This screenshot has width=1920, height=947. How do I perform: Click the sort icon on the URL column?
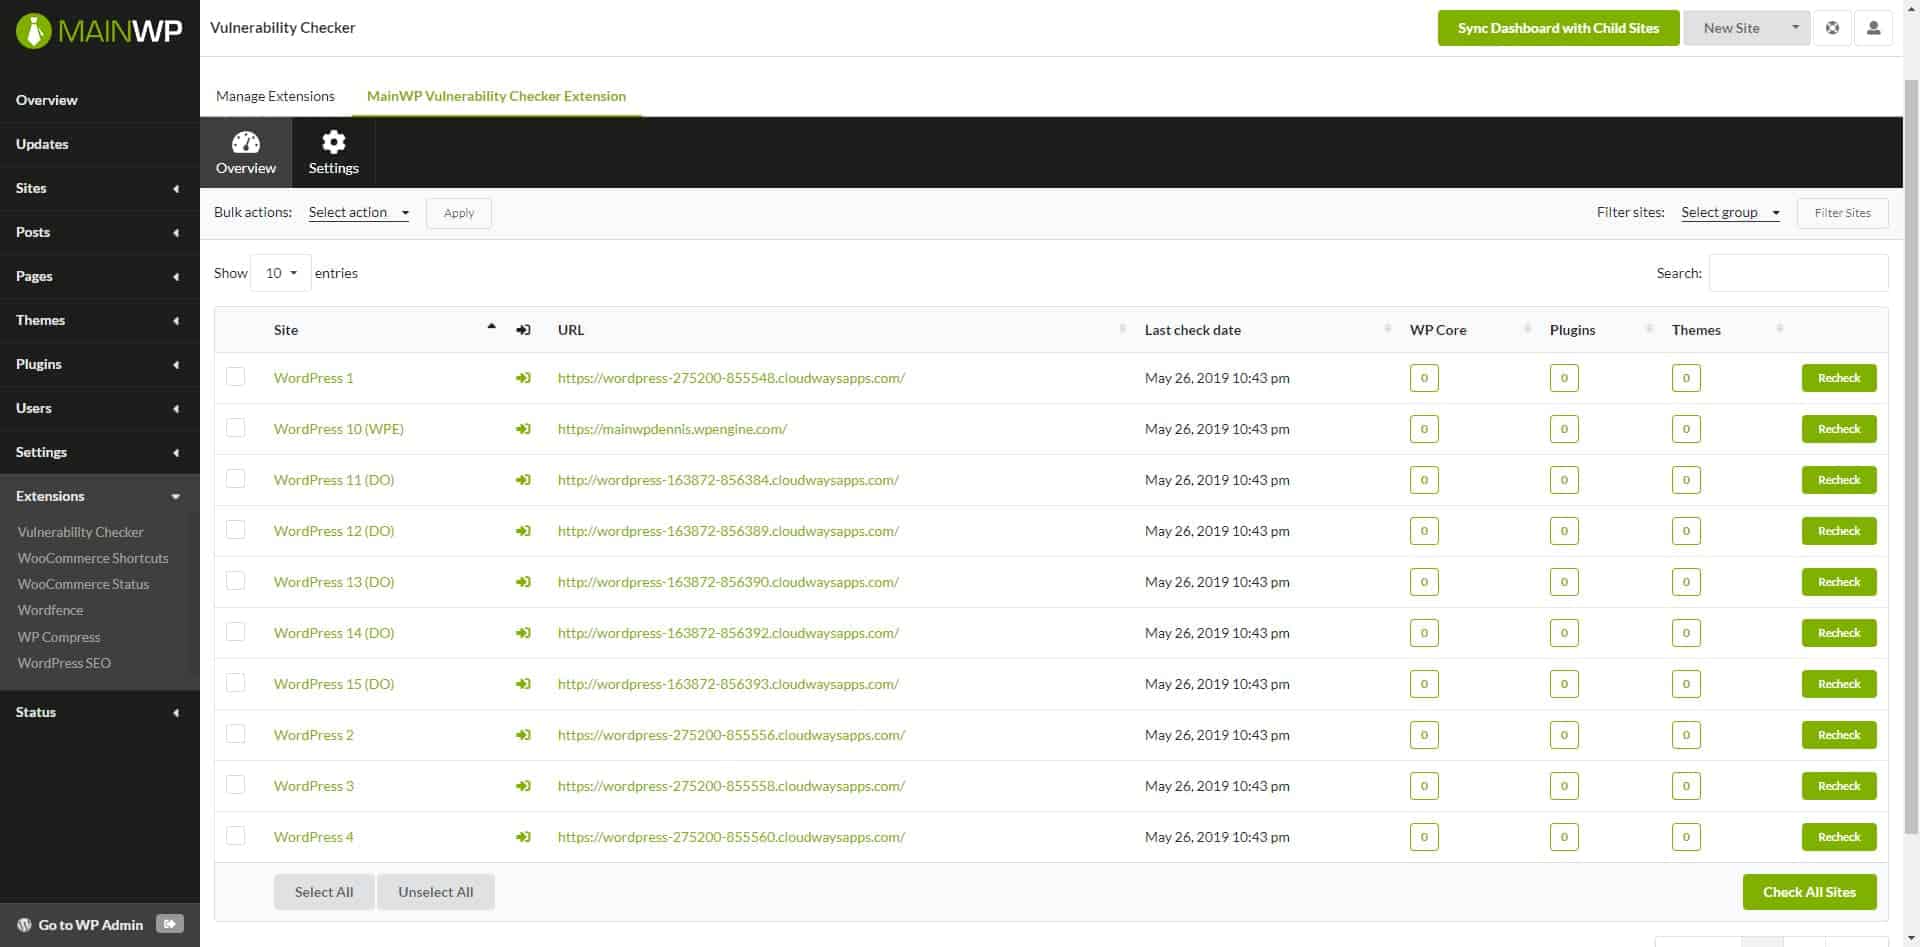click(x=1121, y=329)
